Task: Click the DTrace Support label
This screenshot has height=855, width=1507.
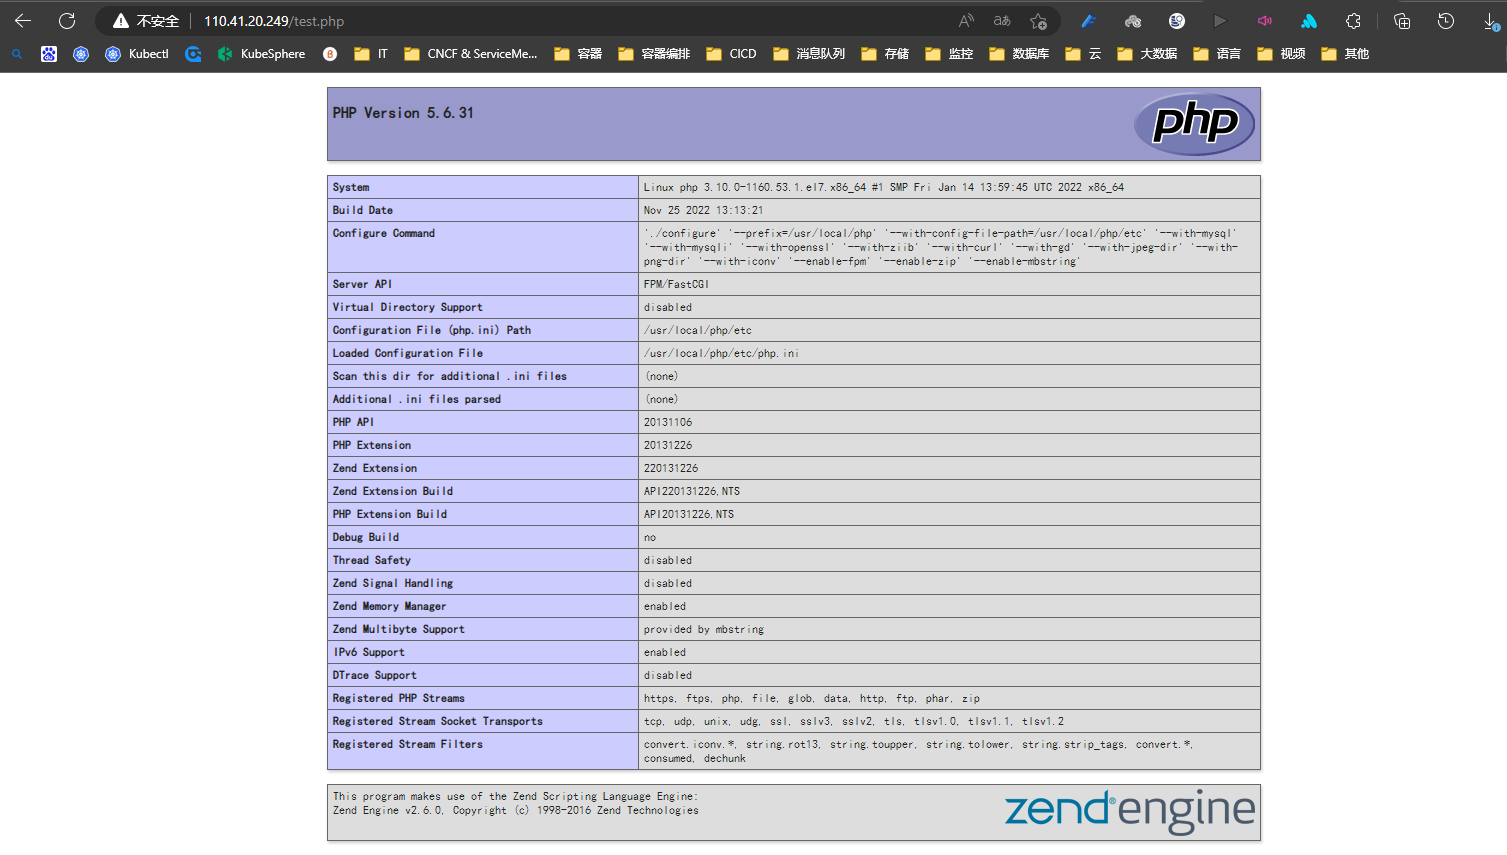Action: tap(375, 675)
